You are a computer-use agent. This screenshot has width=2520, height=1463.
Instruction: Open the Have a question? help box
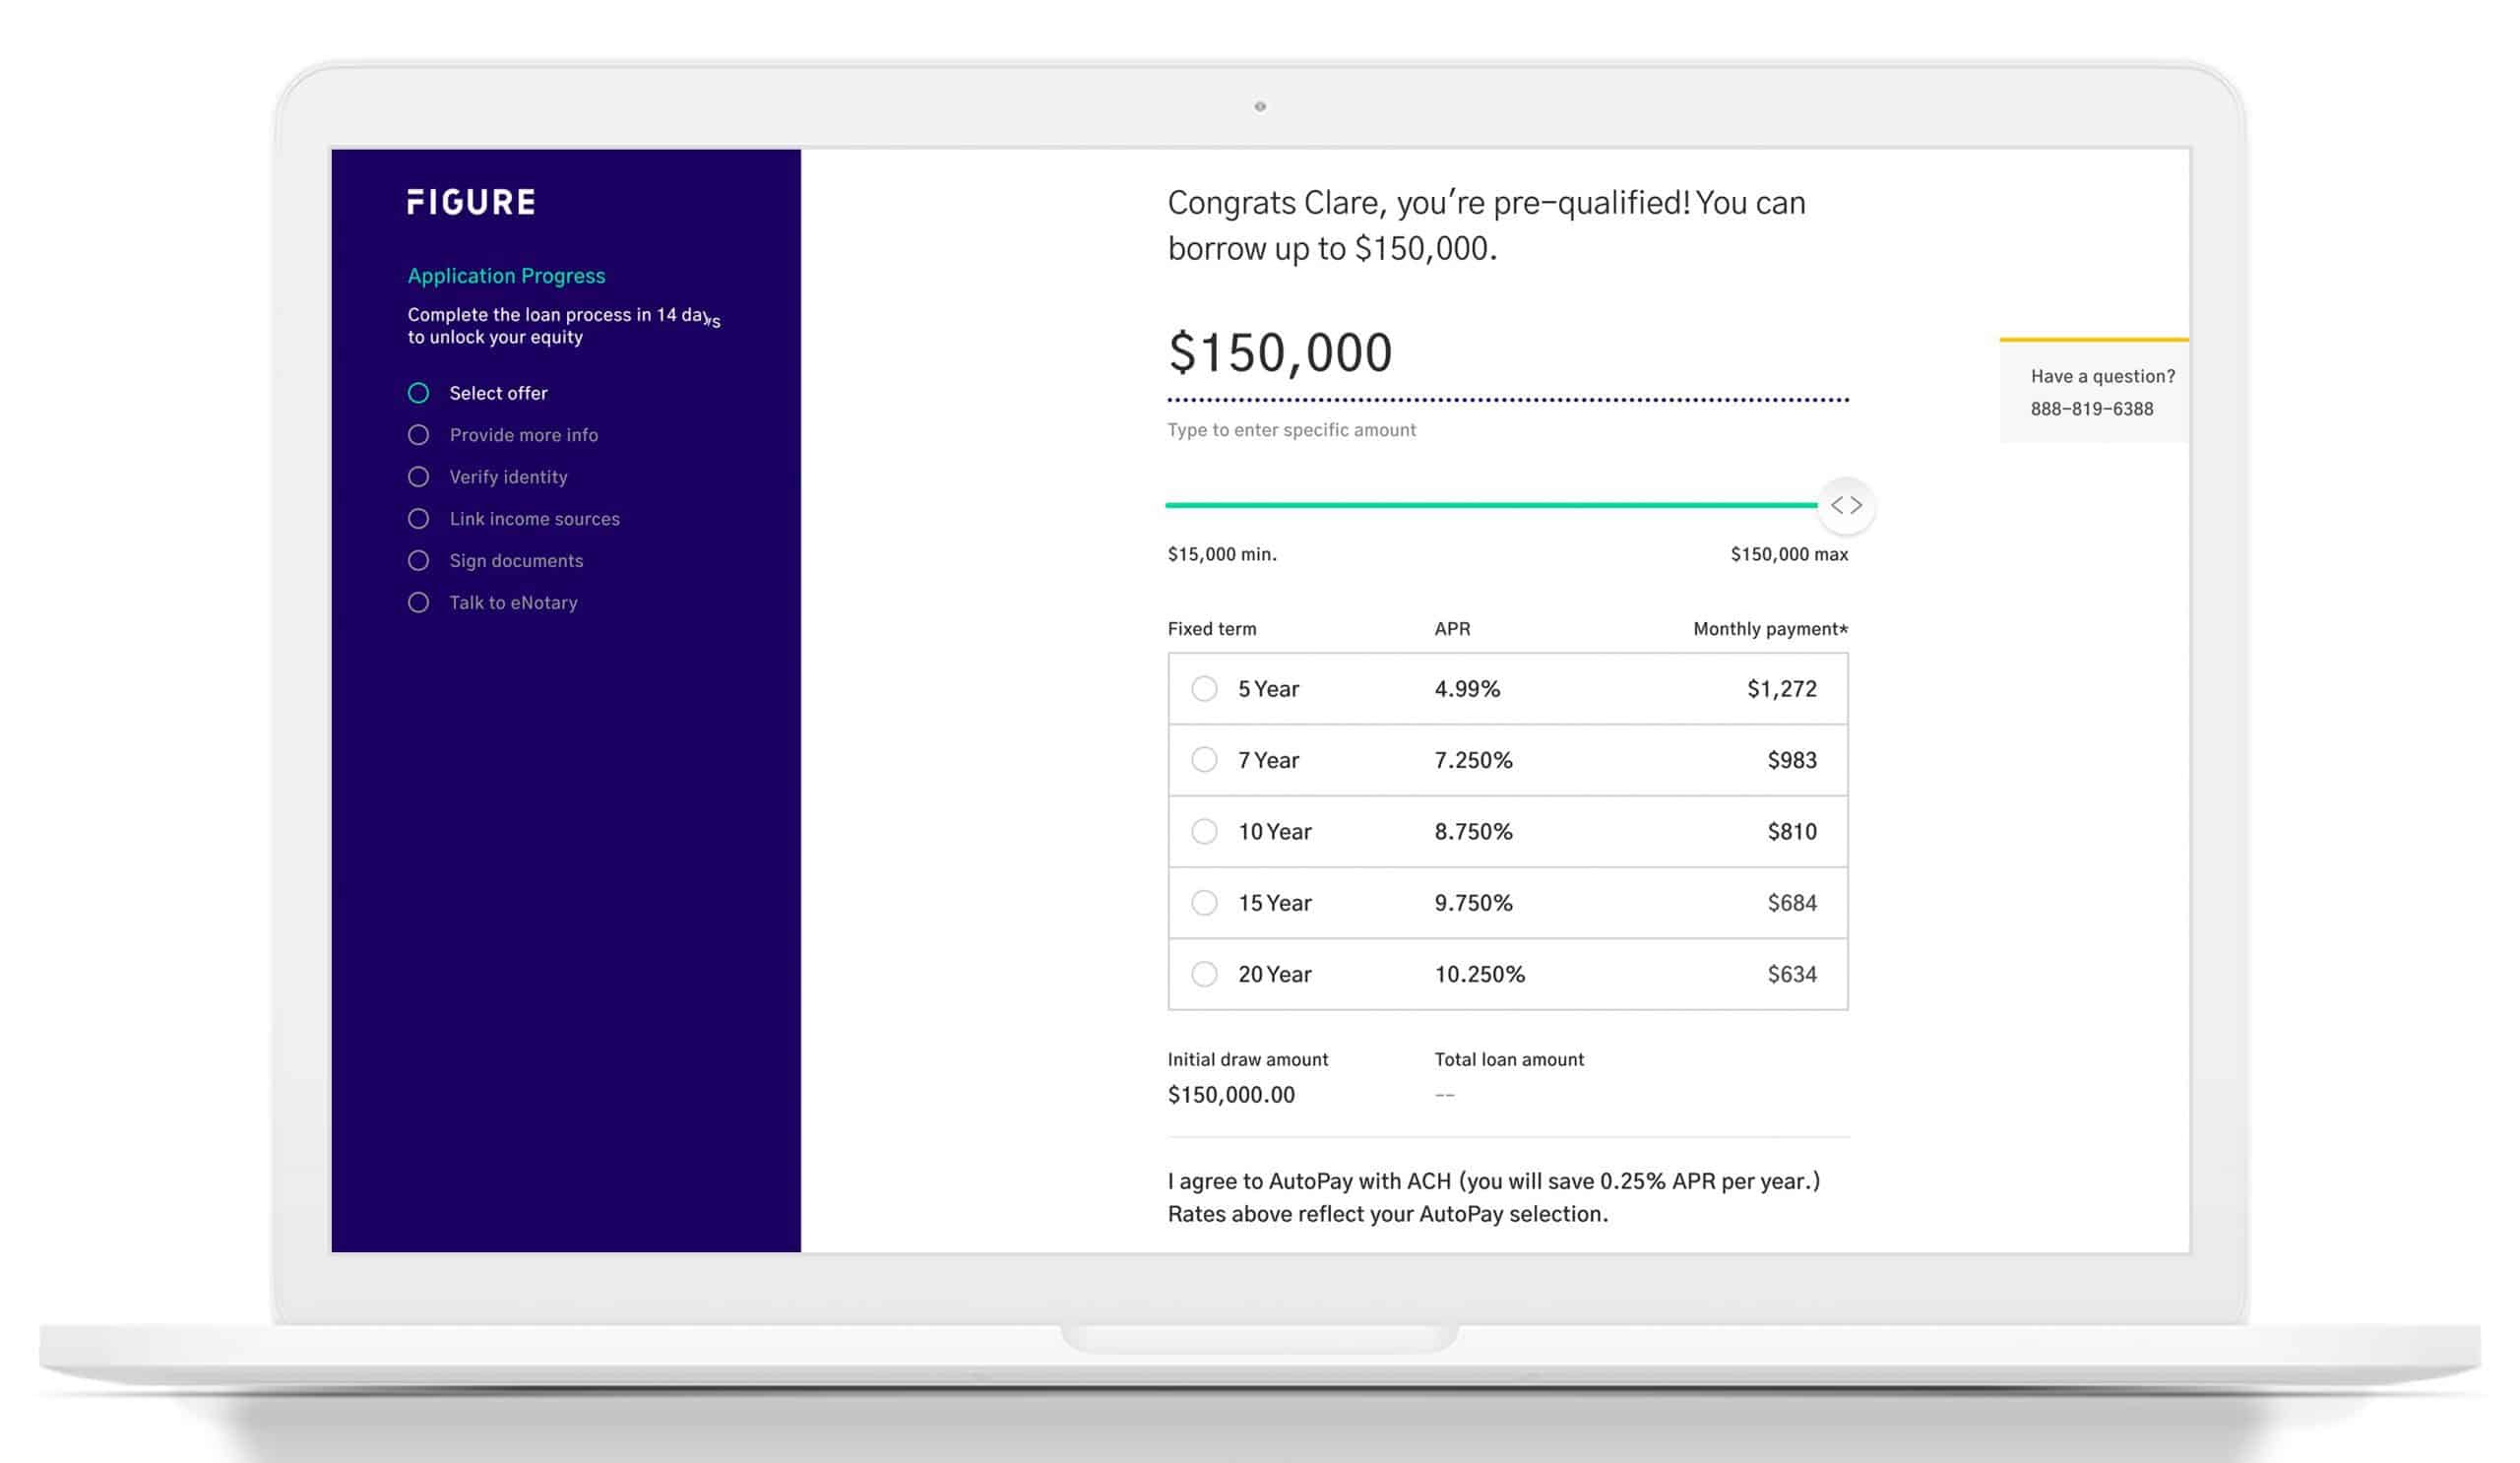tap(2102, 377)
